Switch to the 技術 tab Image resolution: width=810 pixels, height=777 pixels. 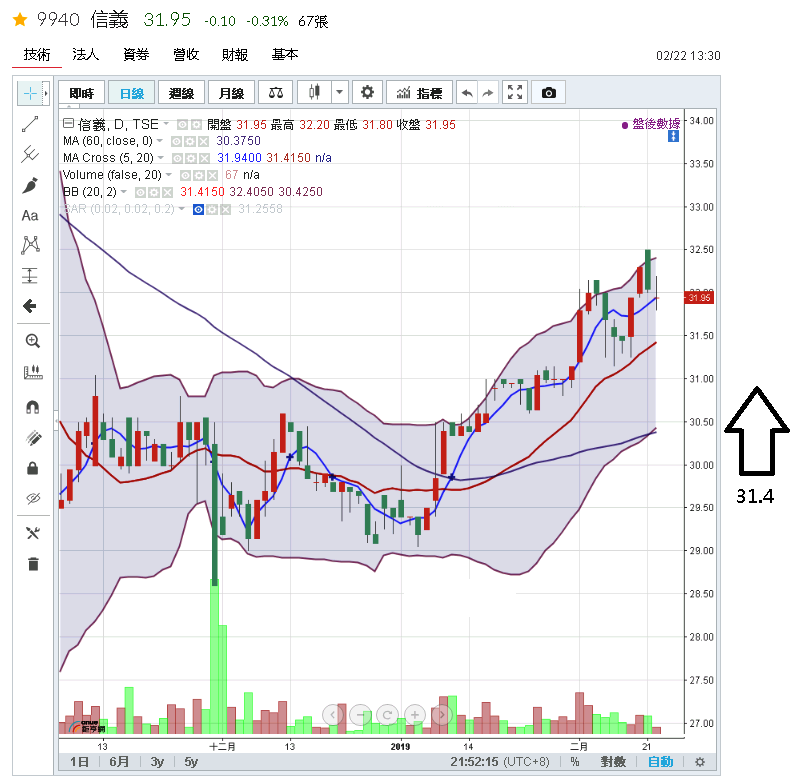tap(37, 55)
